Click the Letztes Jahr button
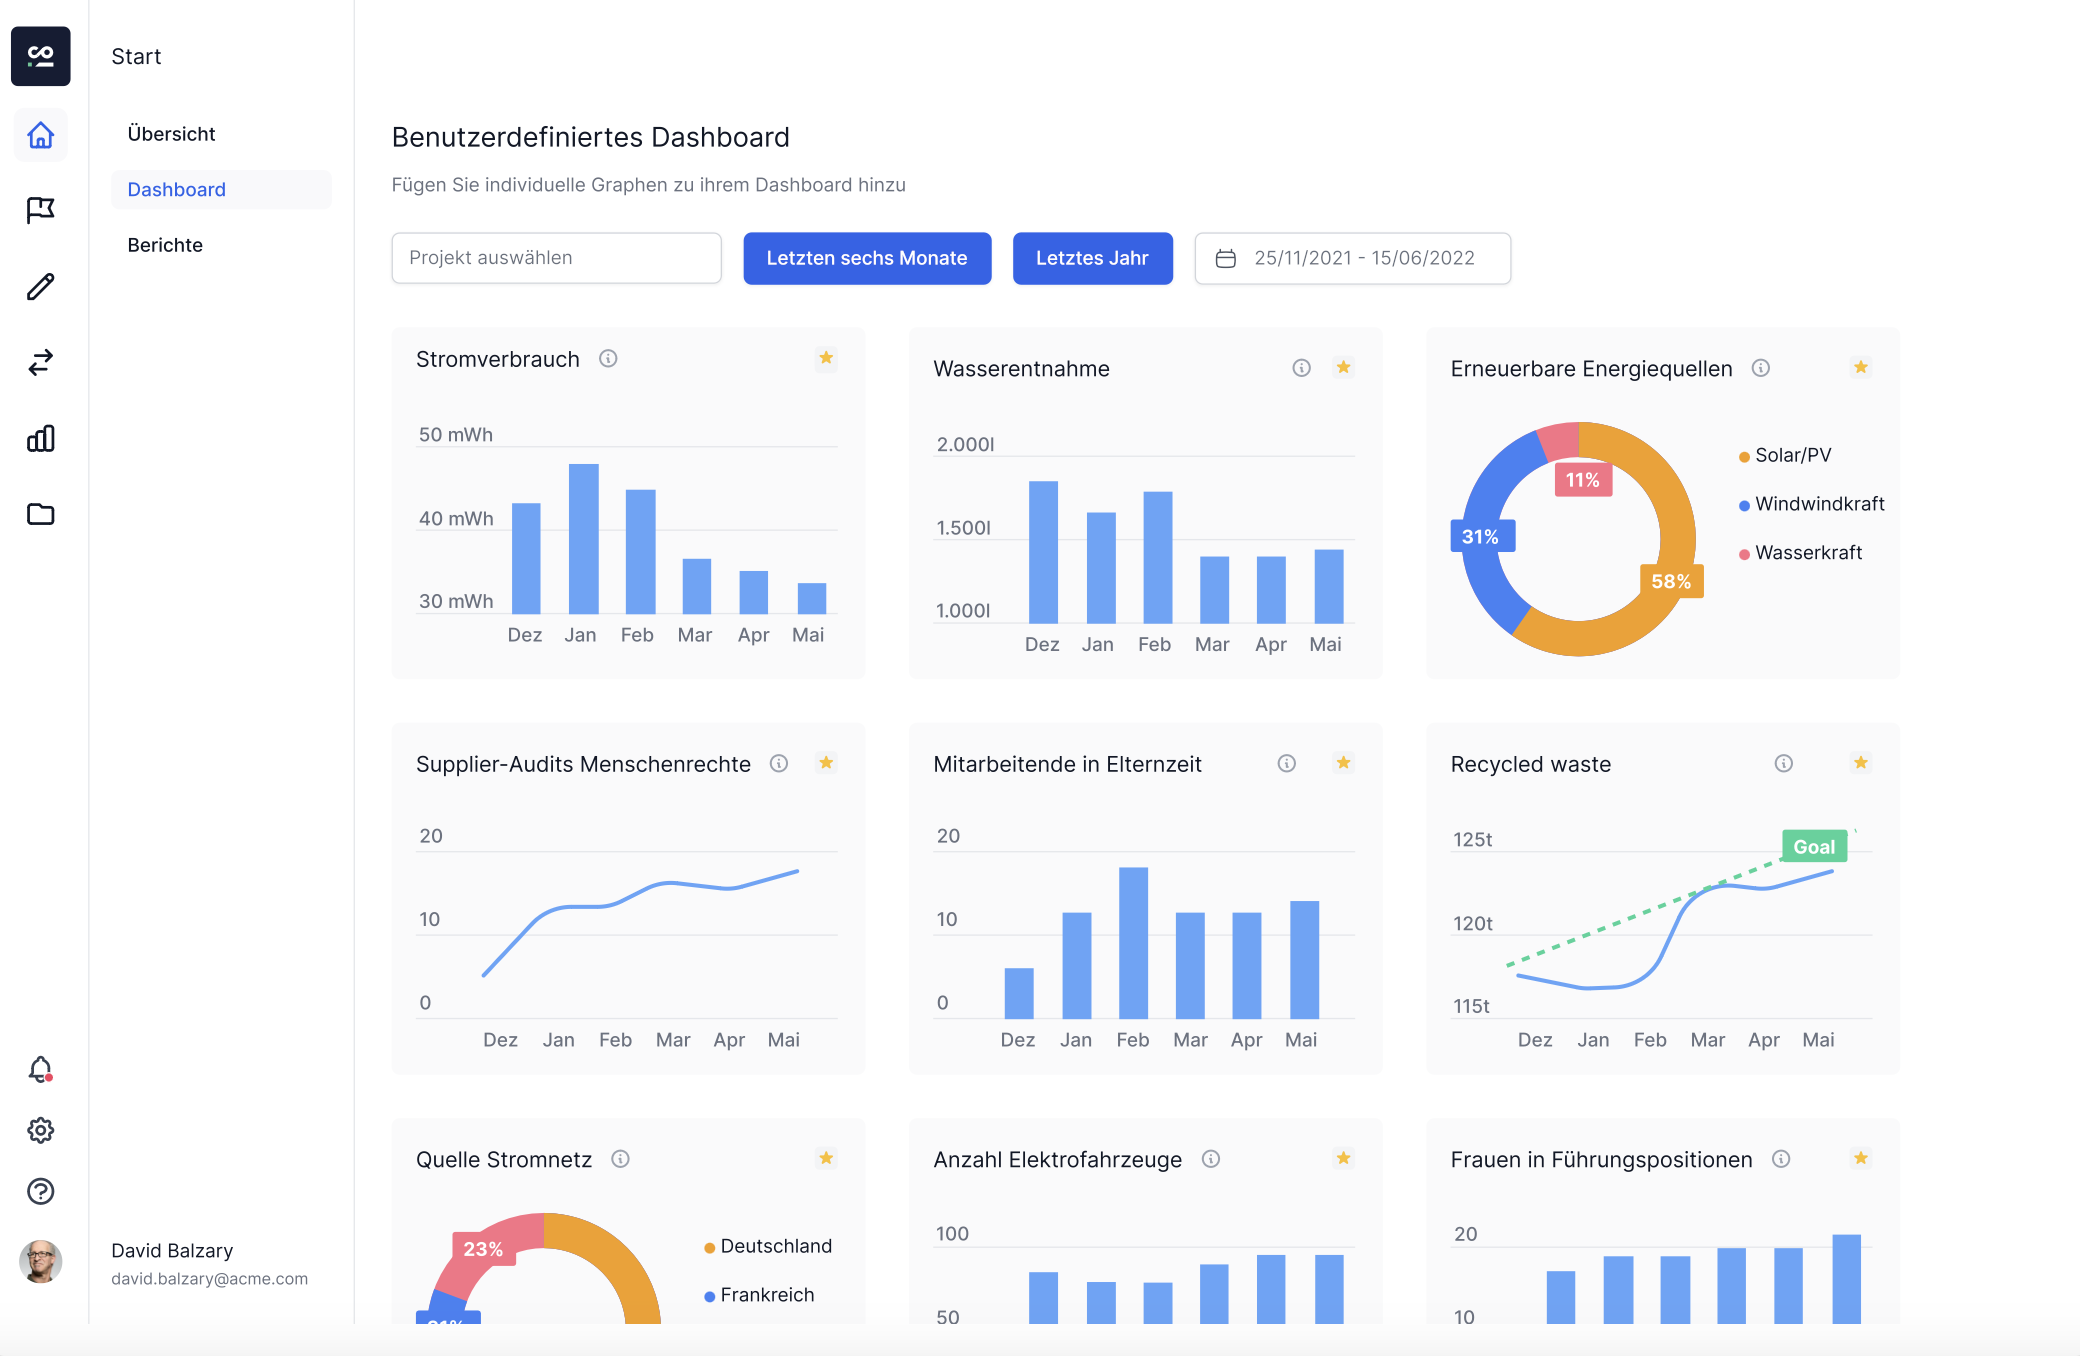Image resolution: width=2080 pixels, height=1356 pixels. (1092, 258)
